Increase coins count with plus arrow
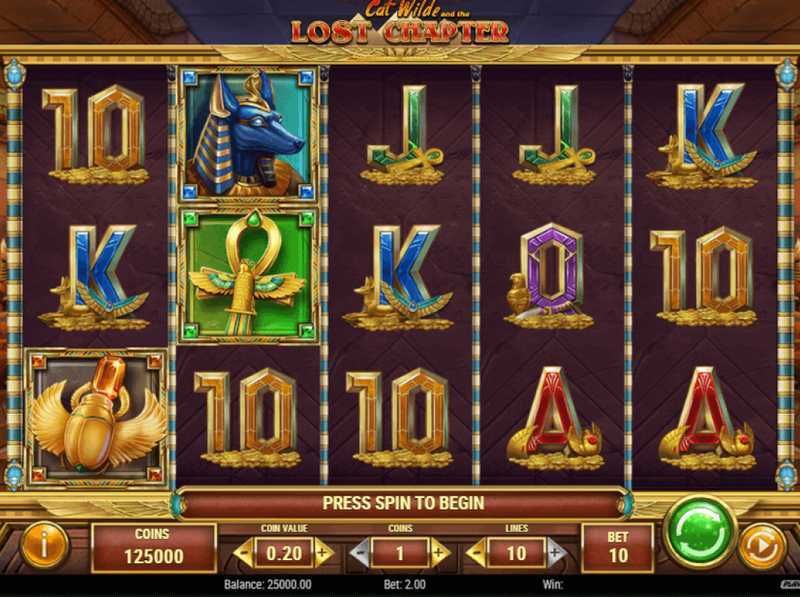Screen dimensions: 800x597 pos(439,554)
